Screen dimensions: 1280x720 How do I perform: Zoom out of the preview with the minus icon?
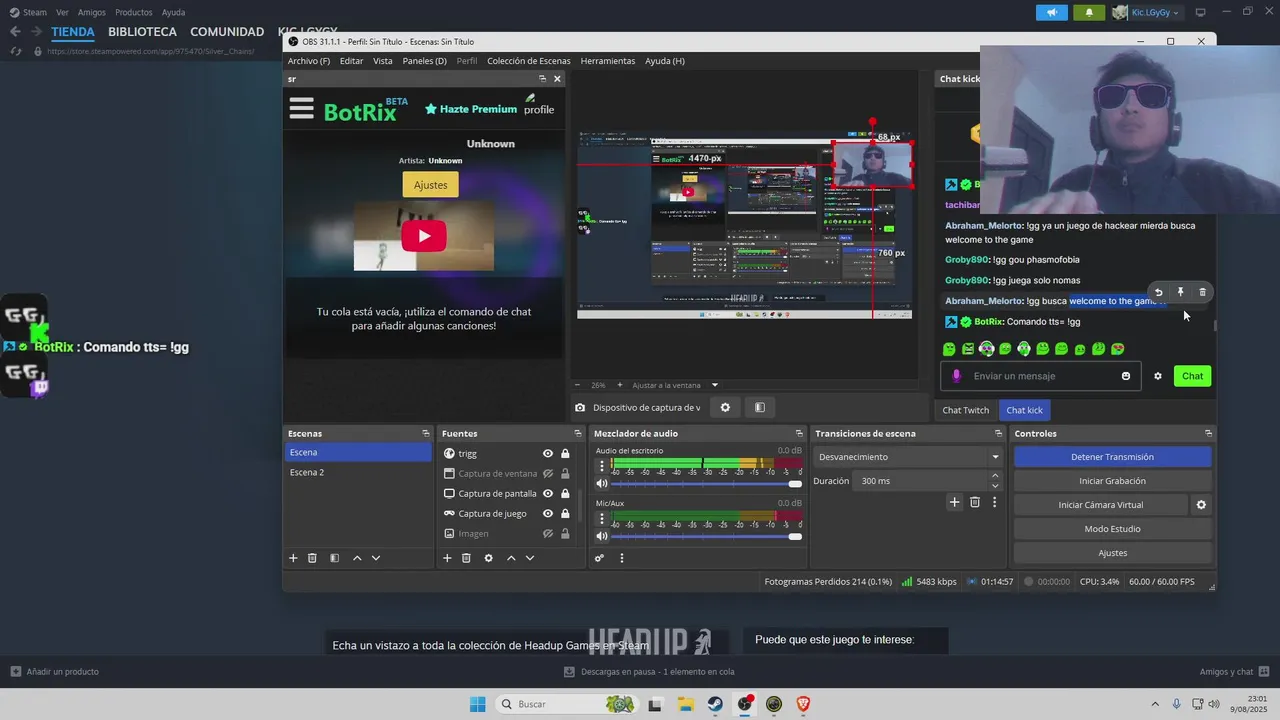point(577,385)
